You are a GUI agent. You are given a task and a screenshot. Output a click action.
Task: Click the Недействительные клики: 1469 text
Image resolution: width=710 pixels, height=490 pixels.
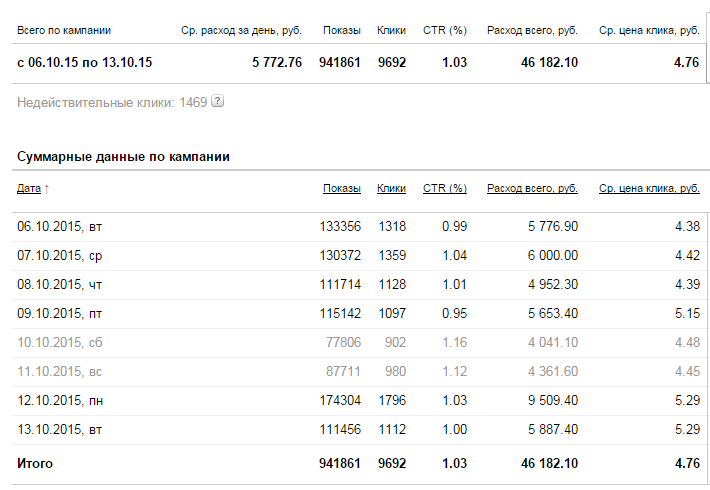112,102
